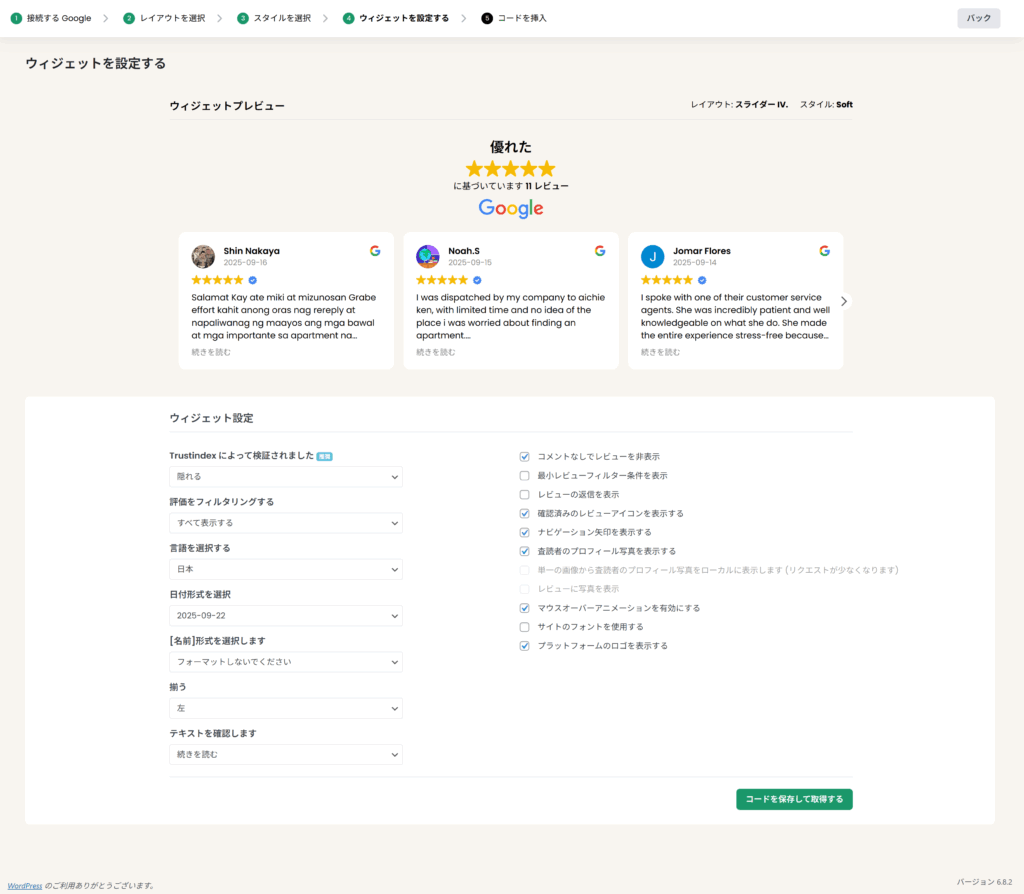Click Google icon on Shin Nakaya's review card
Image resolution: width=1024 pixels, height=894 pixels.
(x=375, y=251)
